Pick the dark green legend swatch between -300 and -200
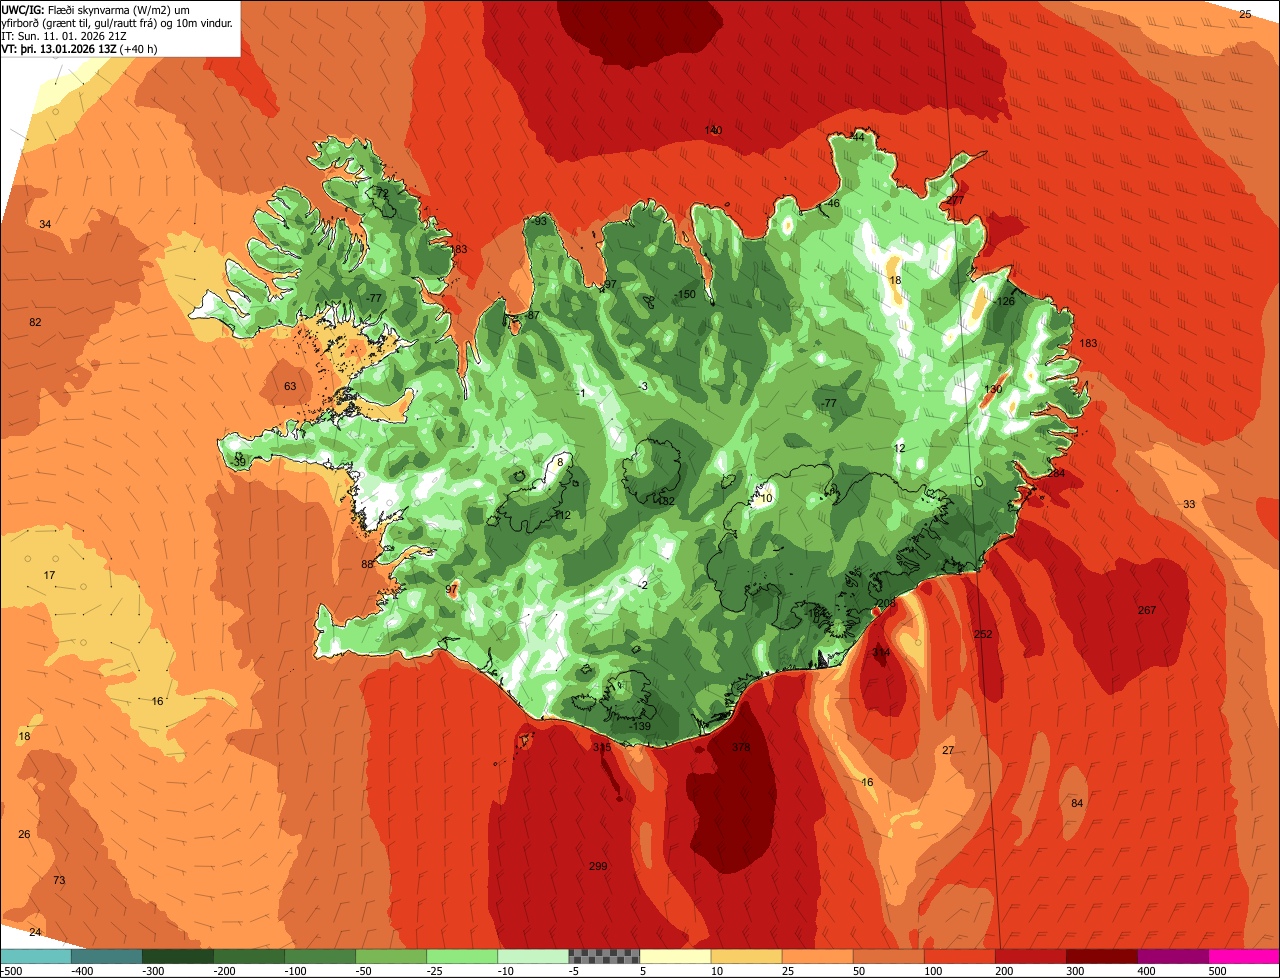The height and width of the screenshot is (978, 1280). 178,956
